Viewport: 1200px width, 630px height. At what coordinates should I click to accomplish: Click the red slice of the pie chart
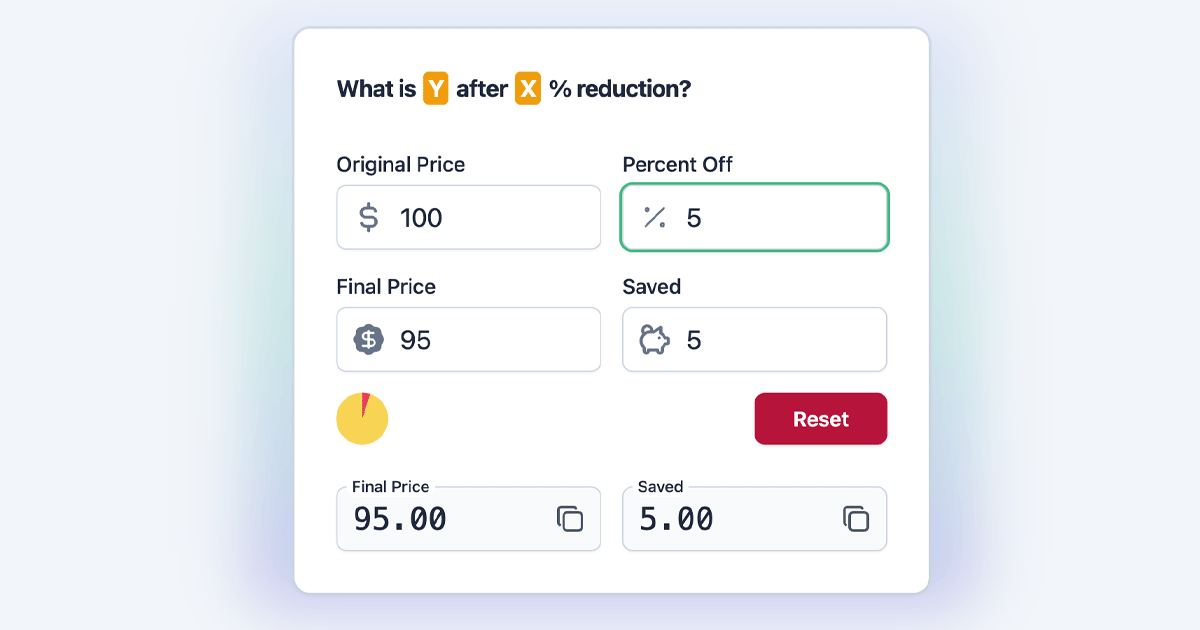(365, 404)
